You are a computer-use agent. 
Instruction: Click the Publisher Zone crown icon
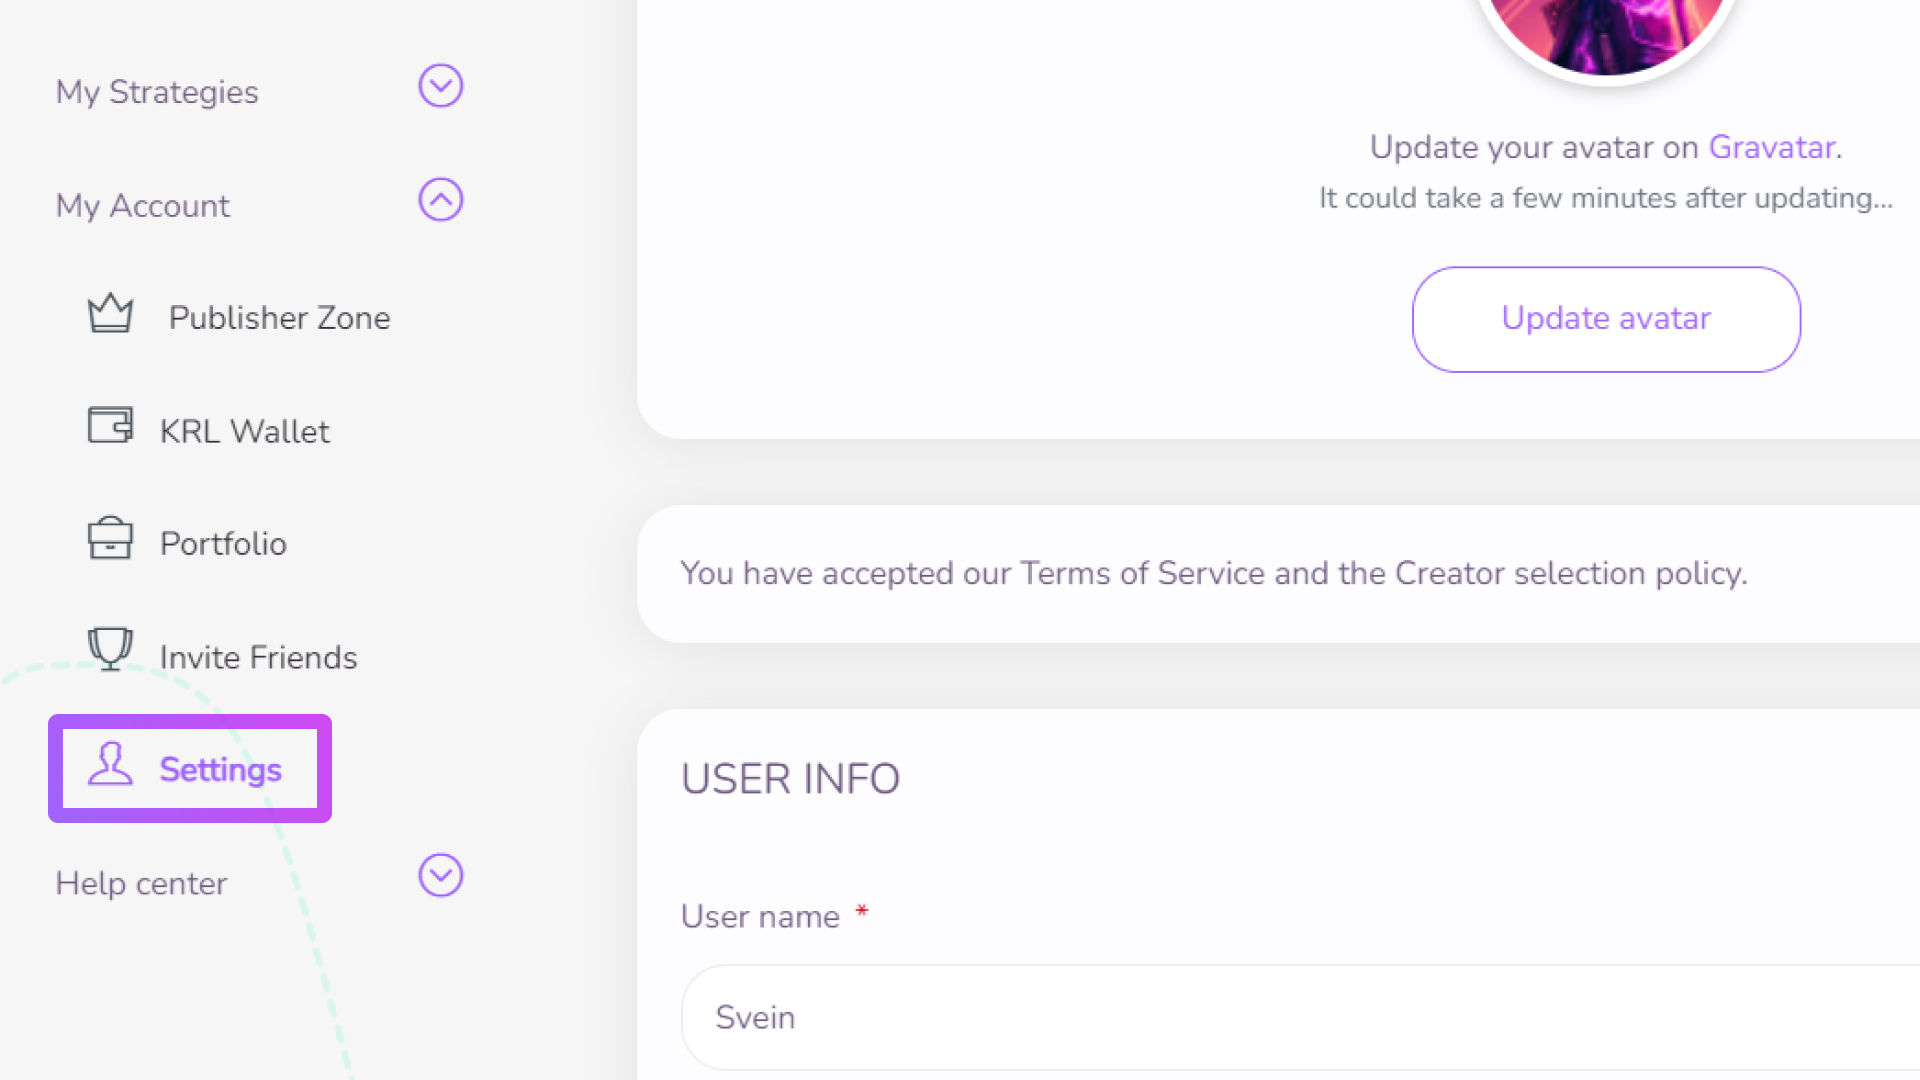click(110, 313)
